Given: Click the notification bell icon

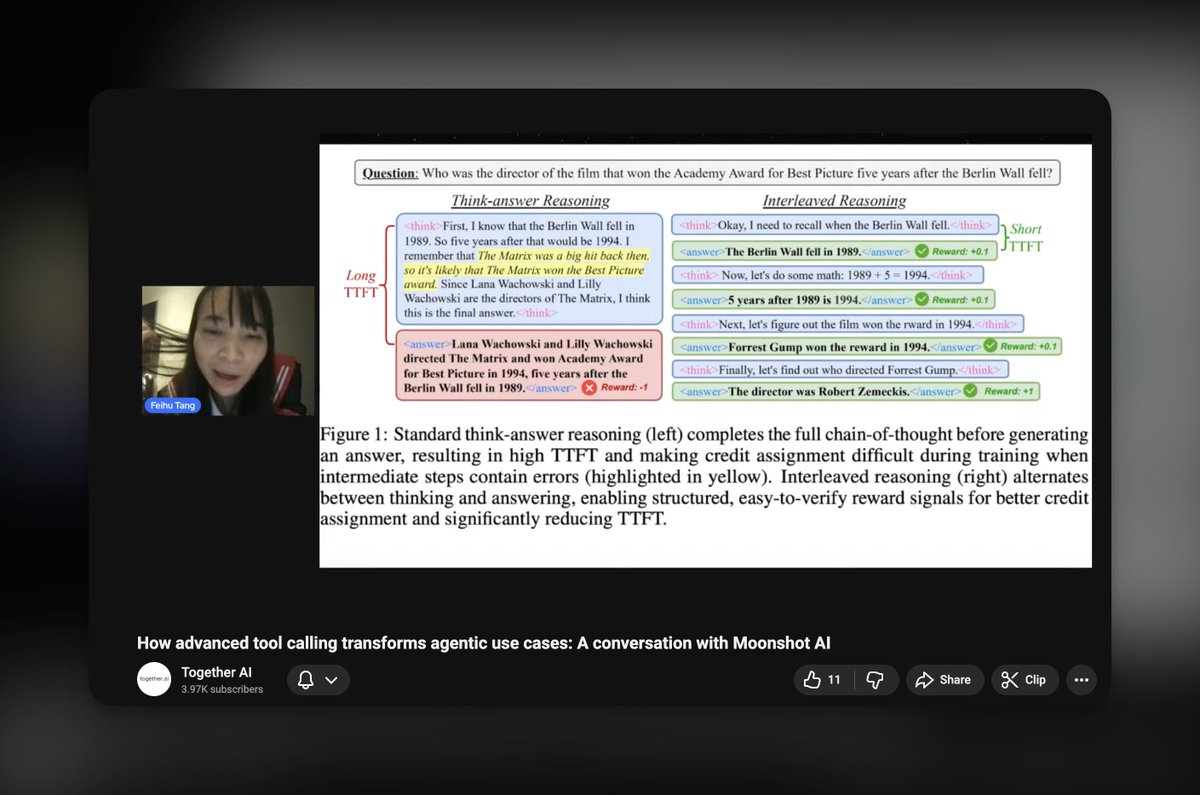Looking at the screenshot, I should 306,680.
